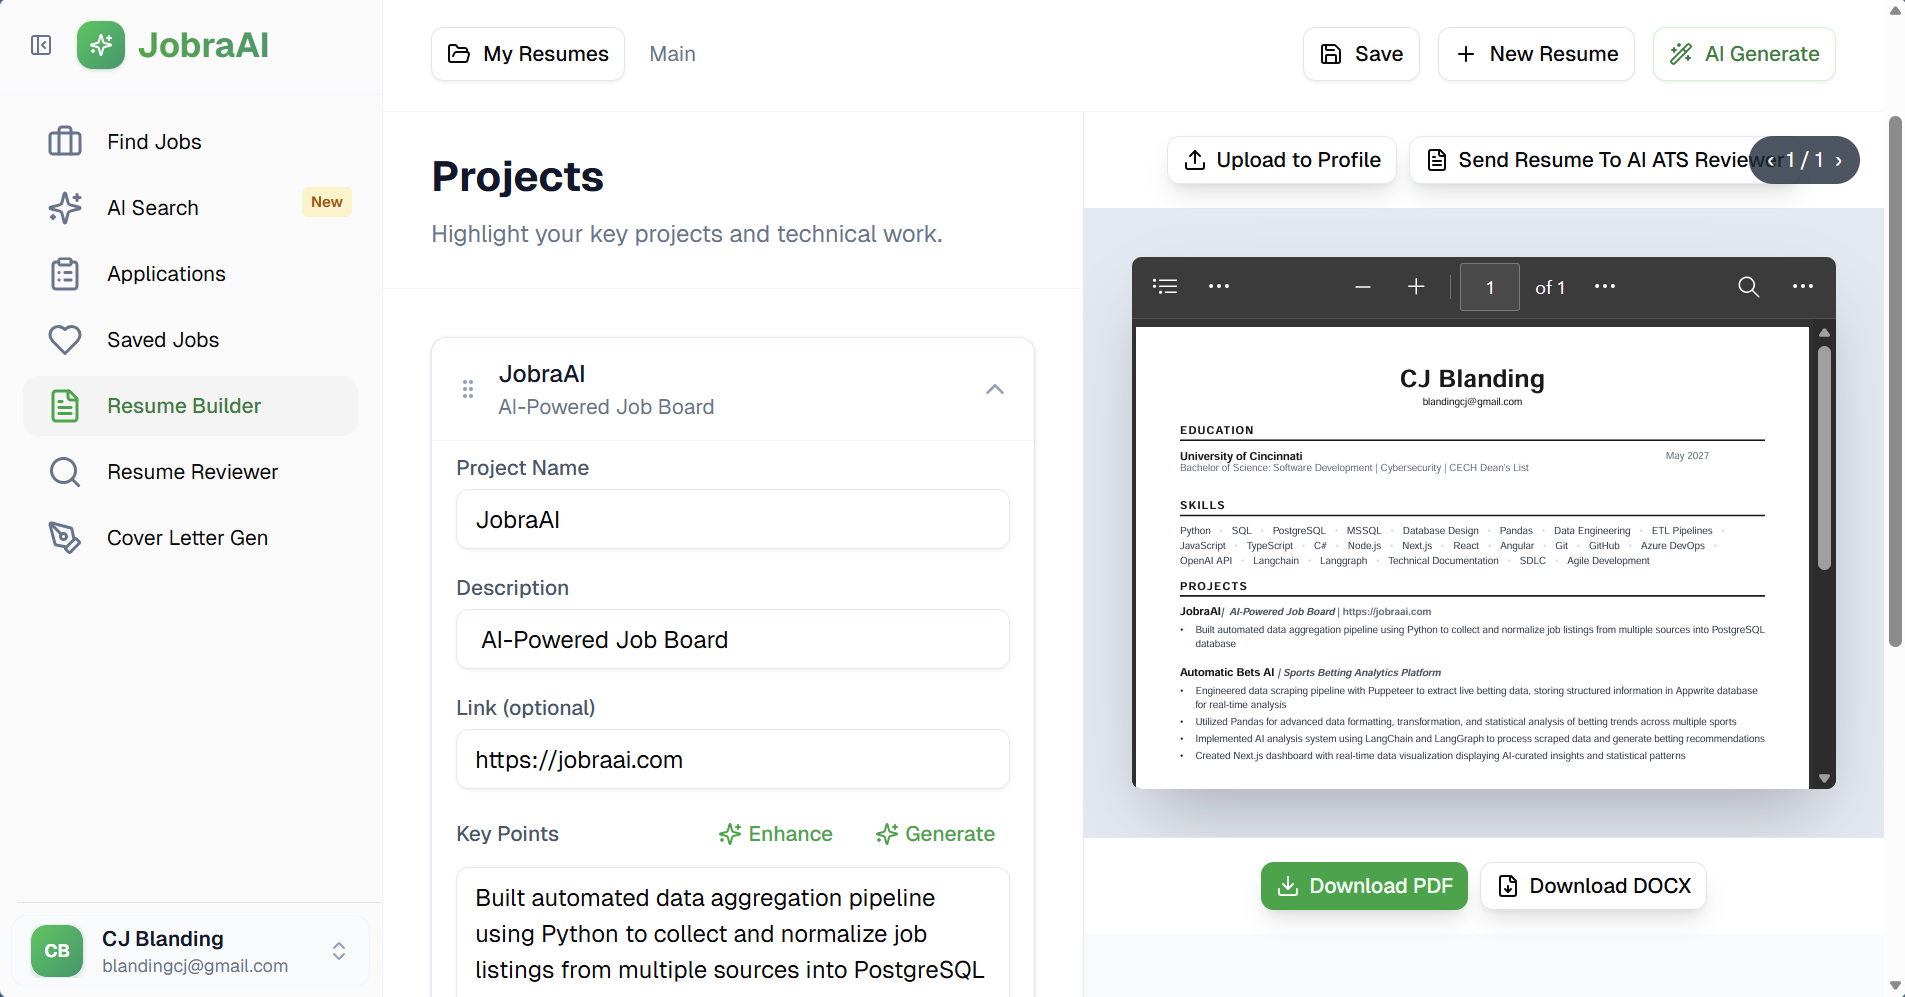1905x997 pixels.
Task: Click the Link (optional) input field
Action: pos(733,759)
